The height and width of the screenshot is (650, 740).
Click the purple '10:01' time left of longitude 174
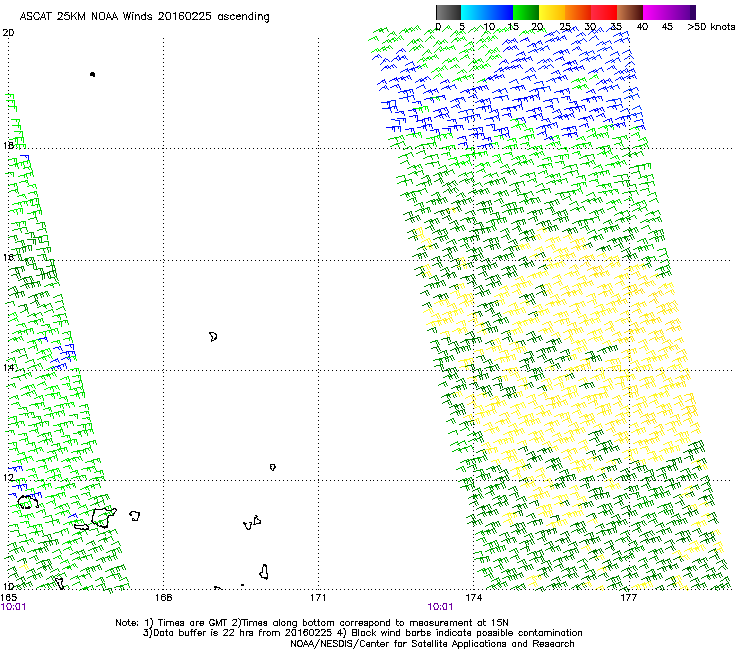pyautogui.click(x=440, y=607)
